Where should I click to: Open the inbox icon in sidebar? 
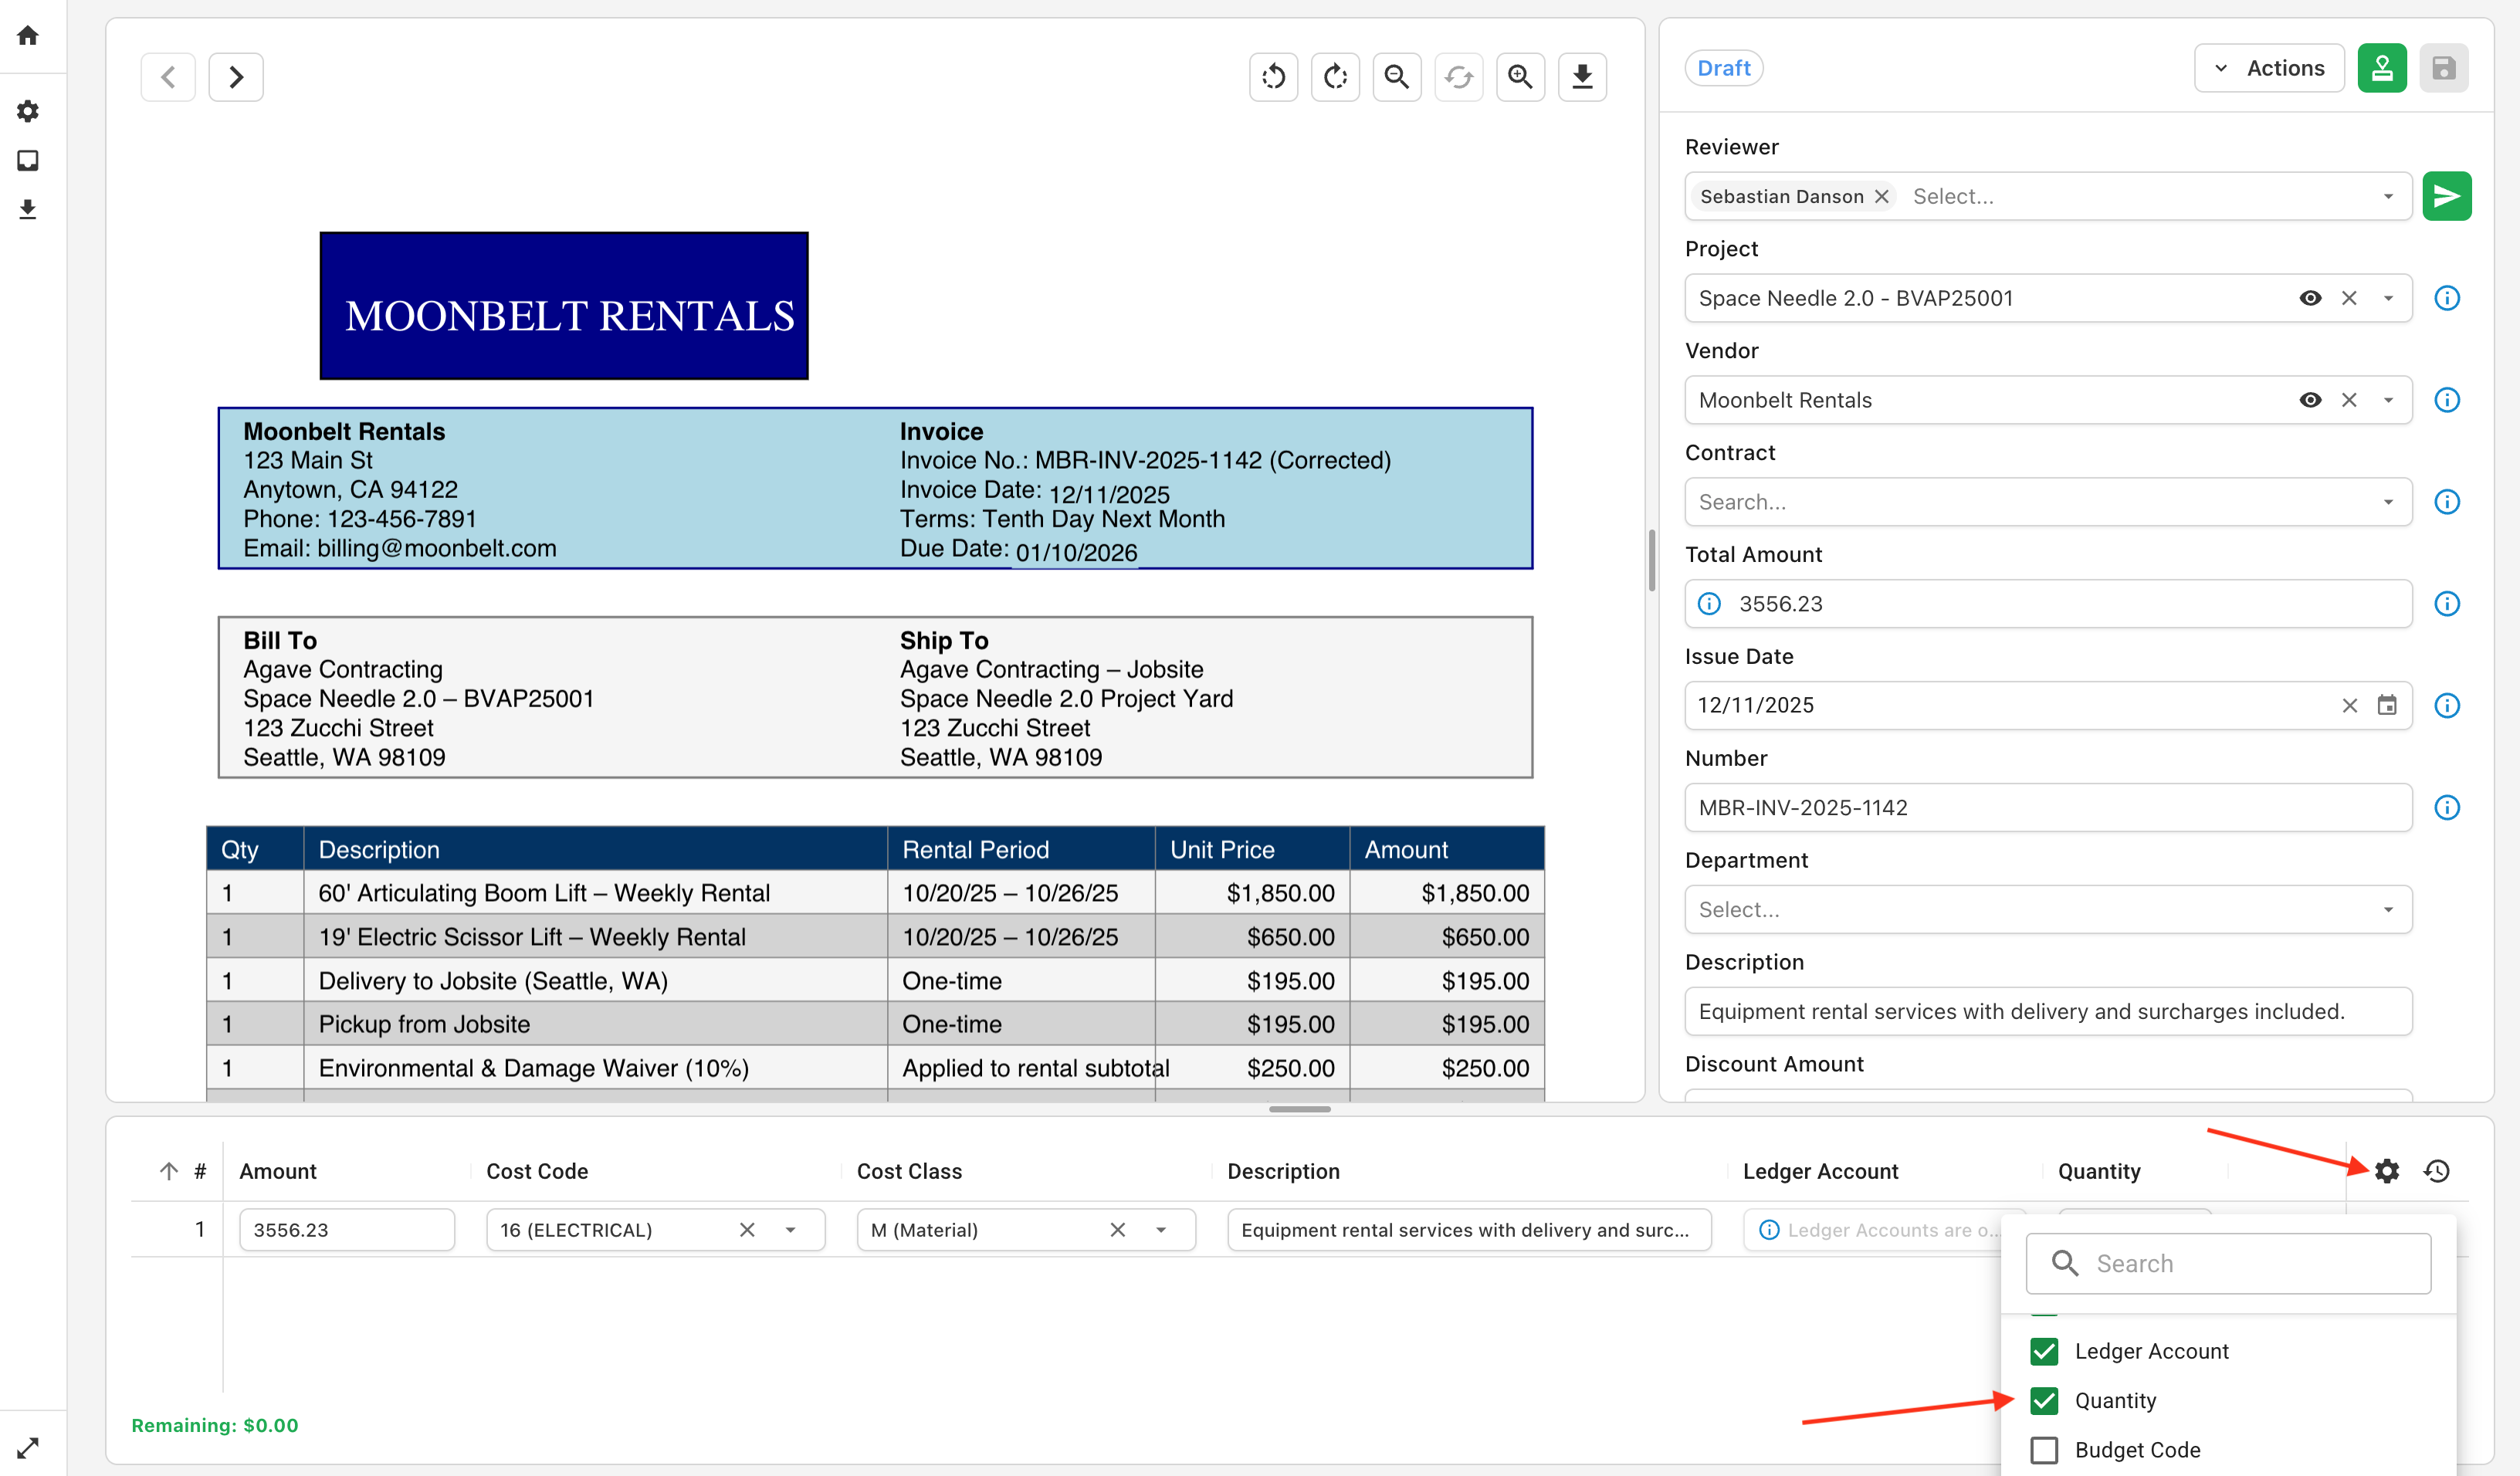(x=28, y=160)
